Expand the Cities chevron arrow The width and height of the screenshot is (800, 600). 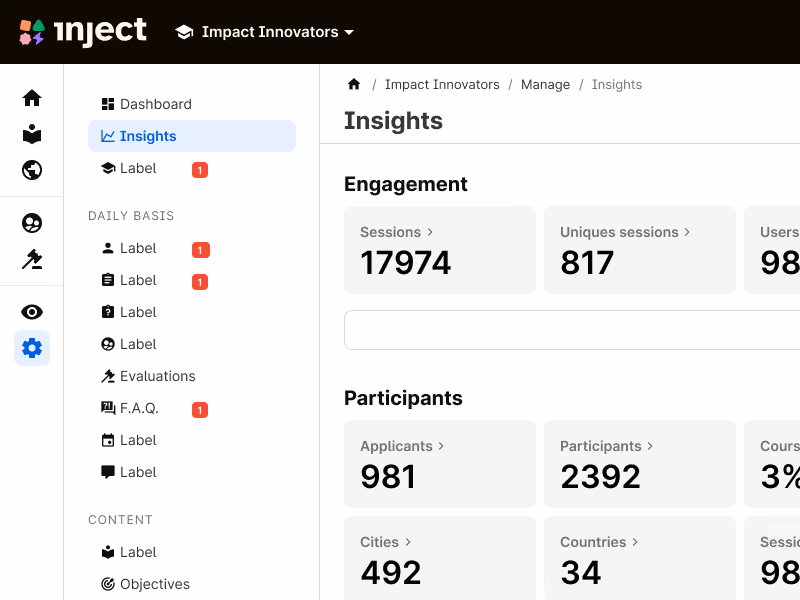[408, 542]
